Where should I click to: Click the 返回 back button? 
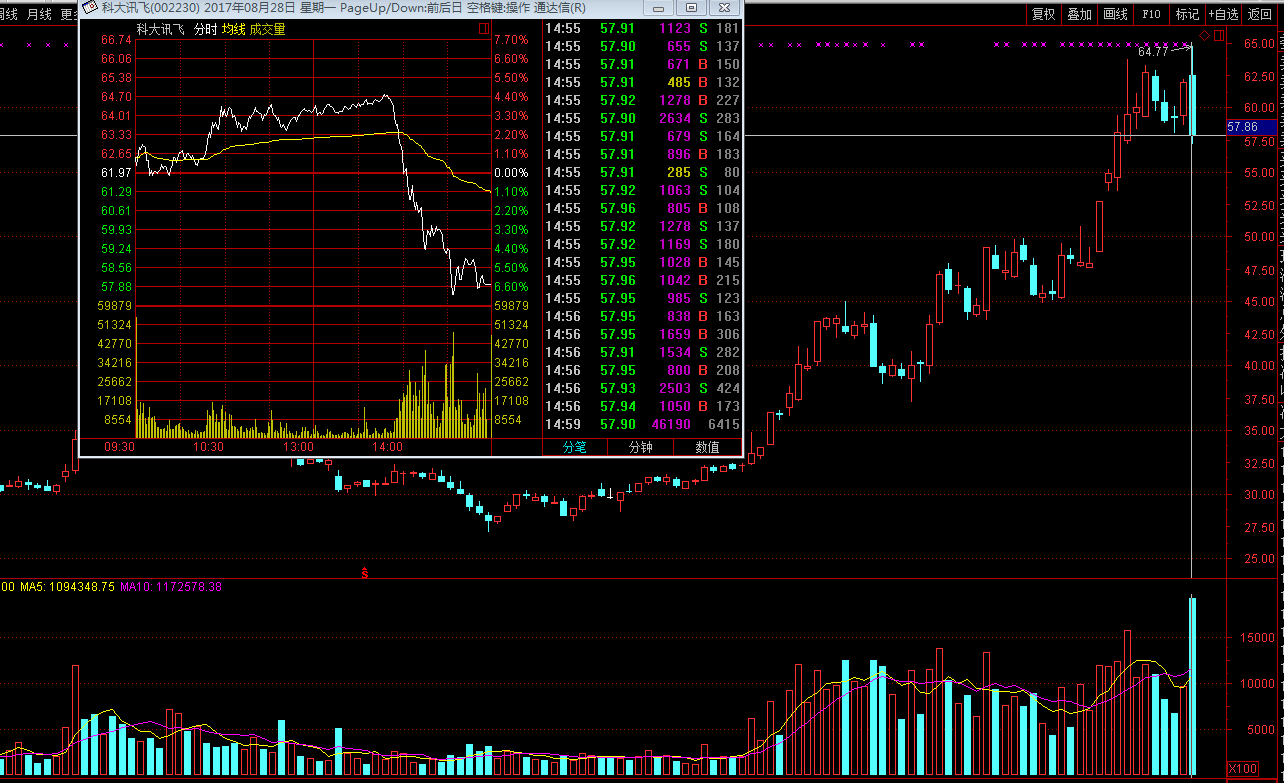[x=1259, y=14]
